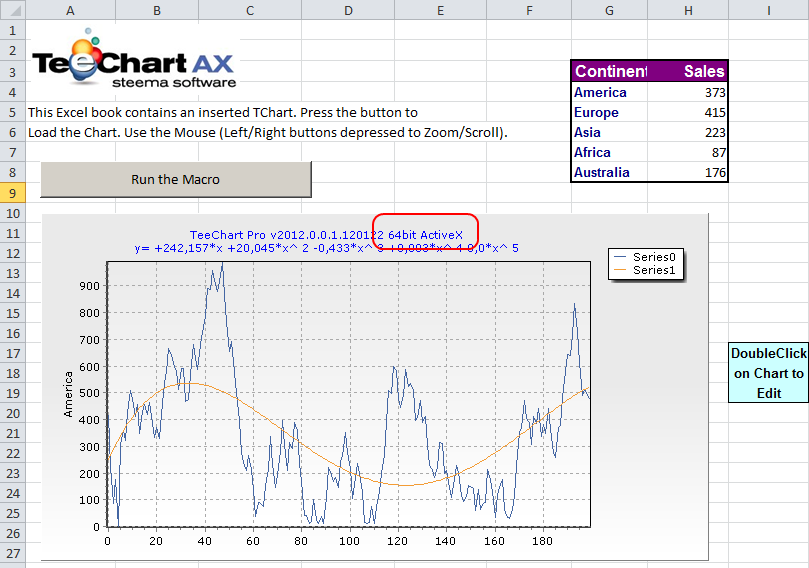Select the TeeChart AX logo image
Screen dimensions: 809x568
pyautogui.click(x=134, y=59)
